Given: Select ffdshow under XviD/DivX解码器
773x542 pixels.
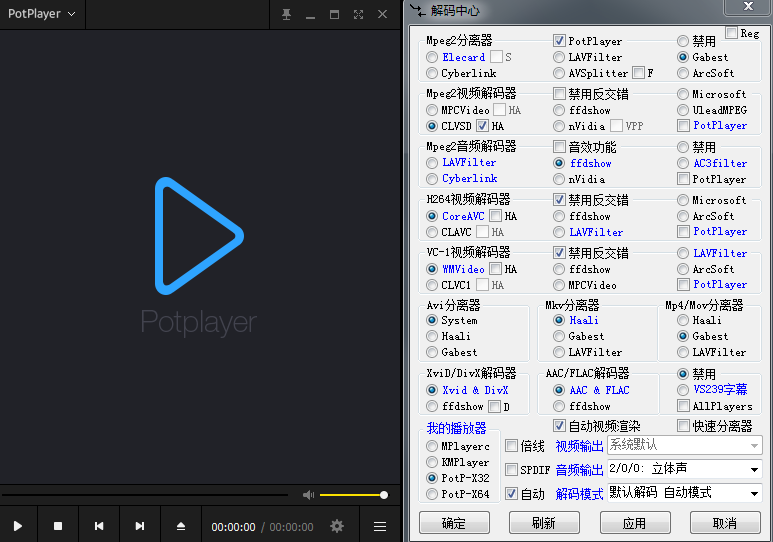Looking at the screenshot, I should [432, 406].
